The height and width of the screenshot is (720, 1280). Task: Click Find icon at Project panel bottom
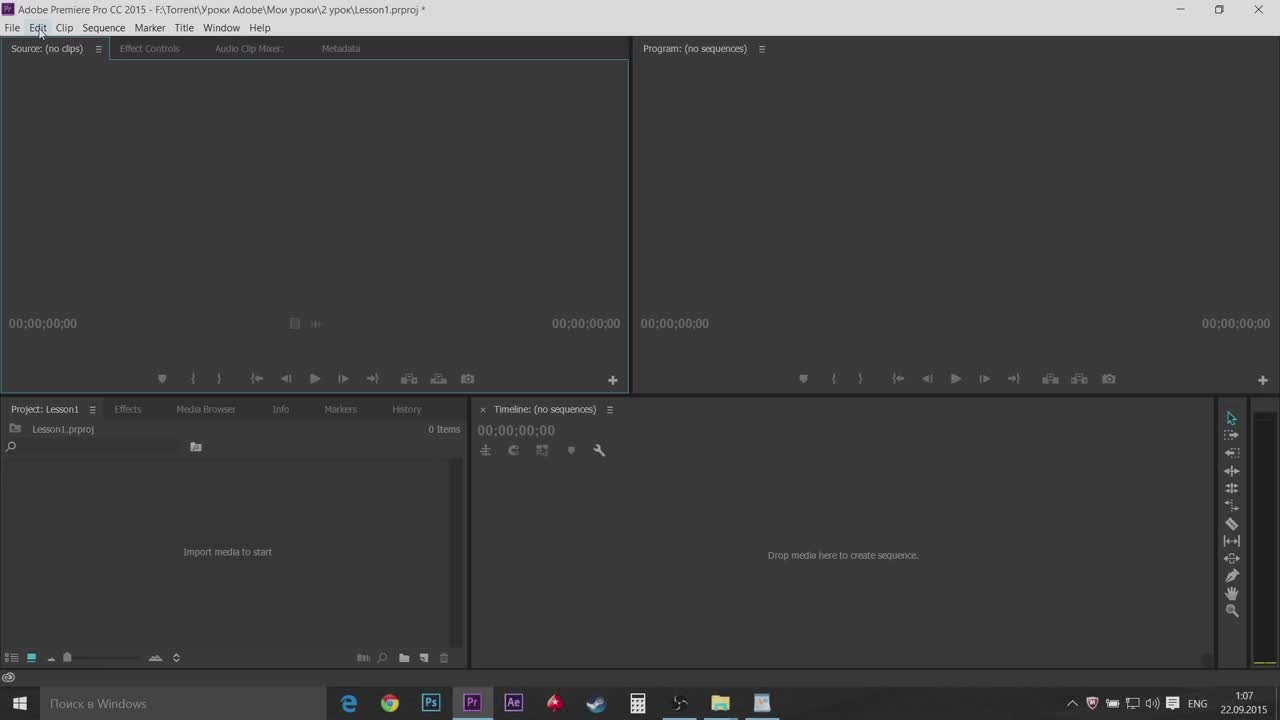pyautogui.click(x=382, y=658)
